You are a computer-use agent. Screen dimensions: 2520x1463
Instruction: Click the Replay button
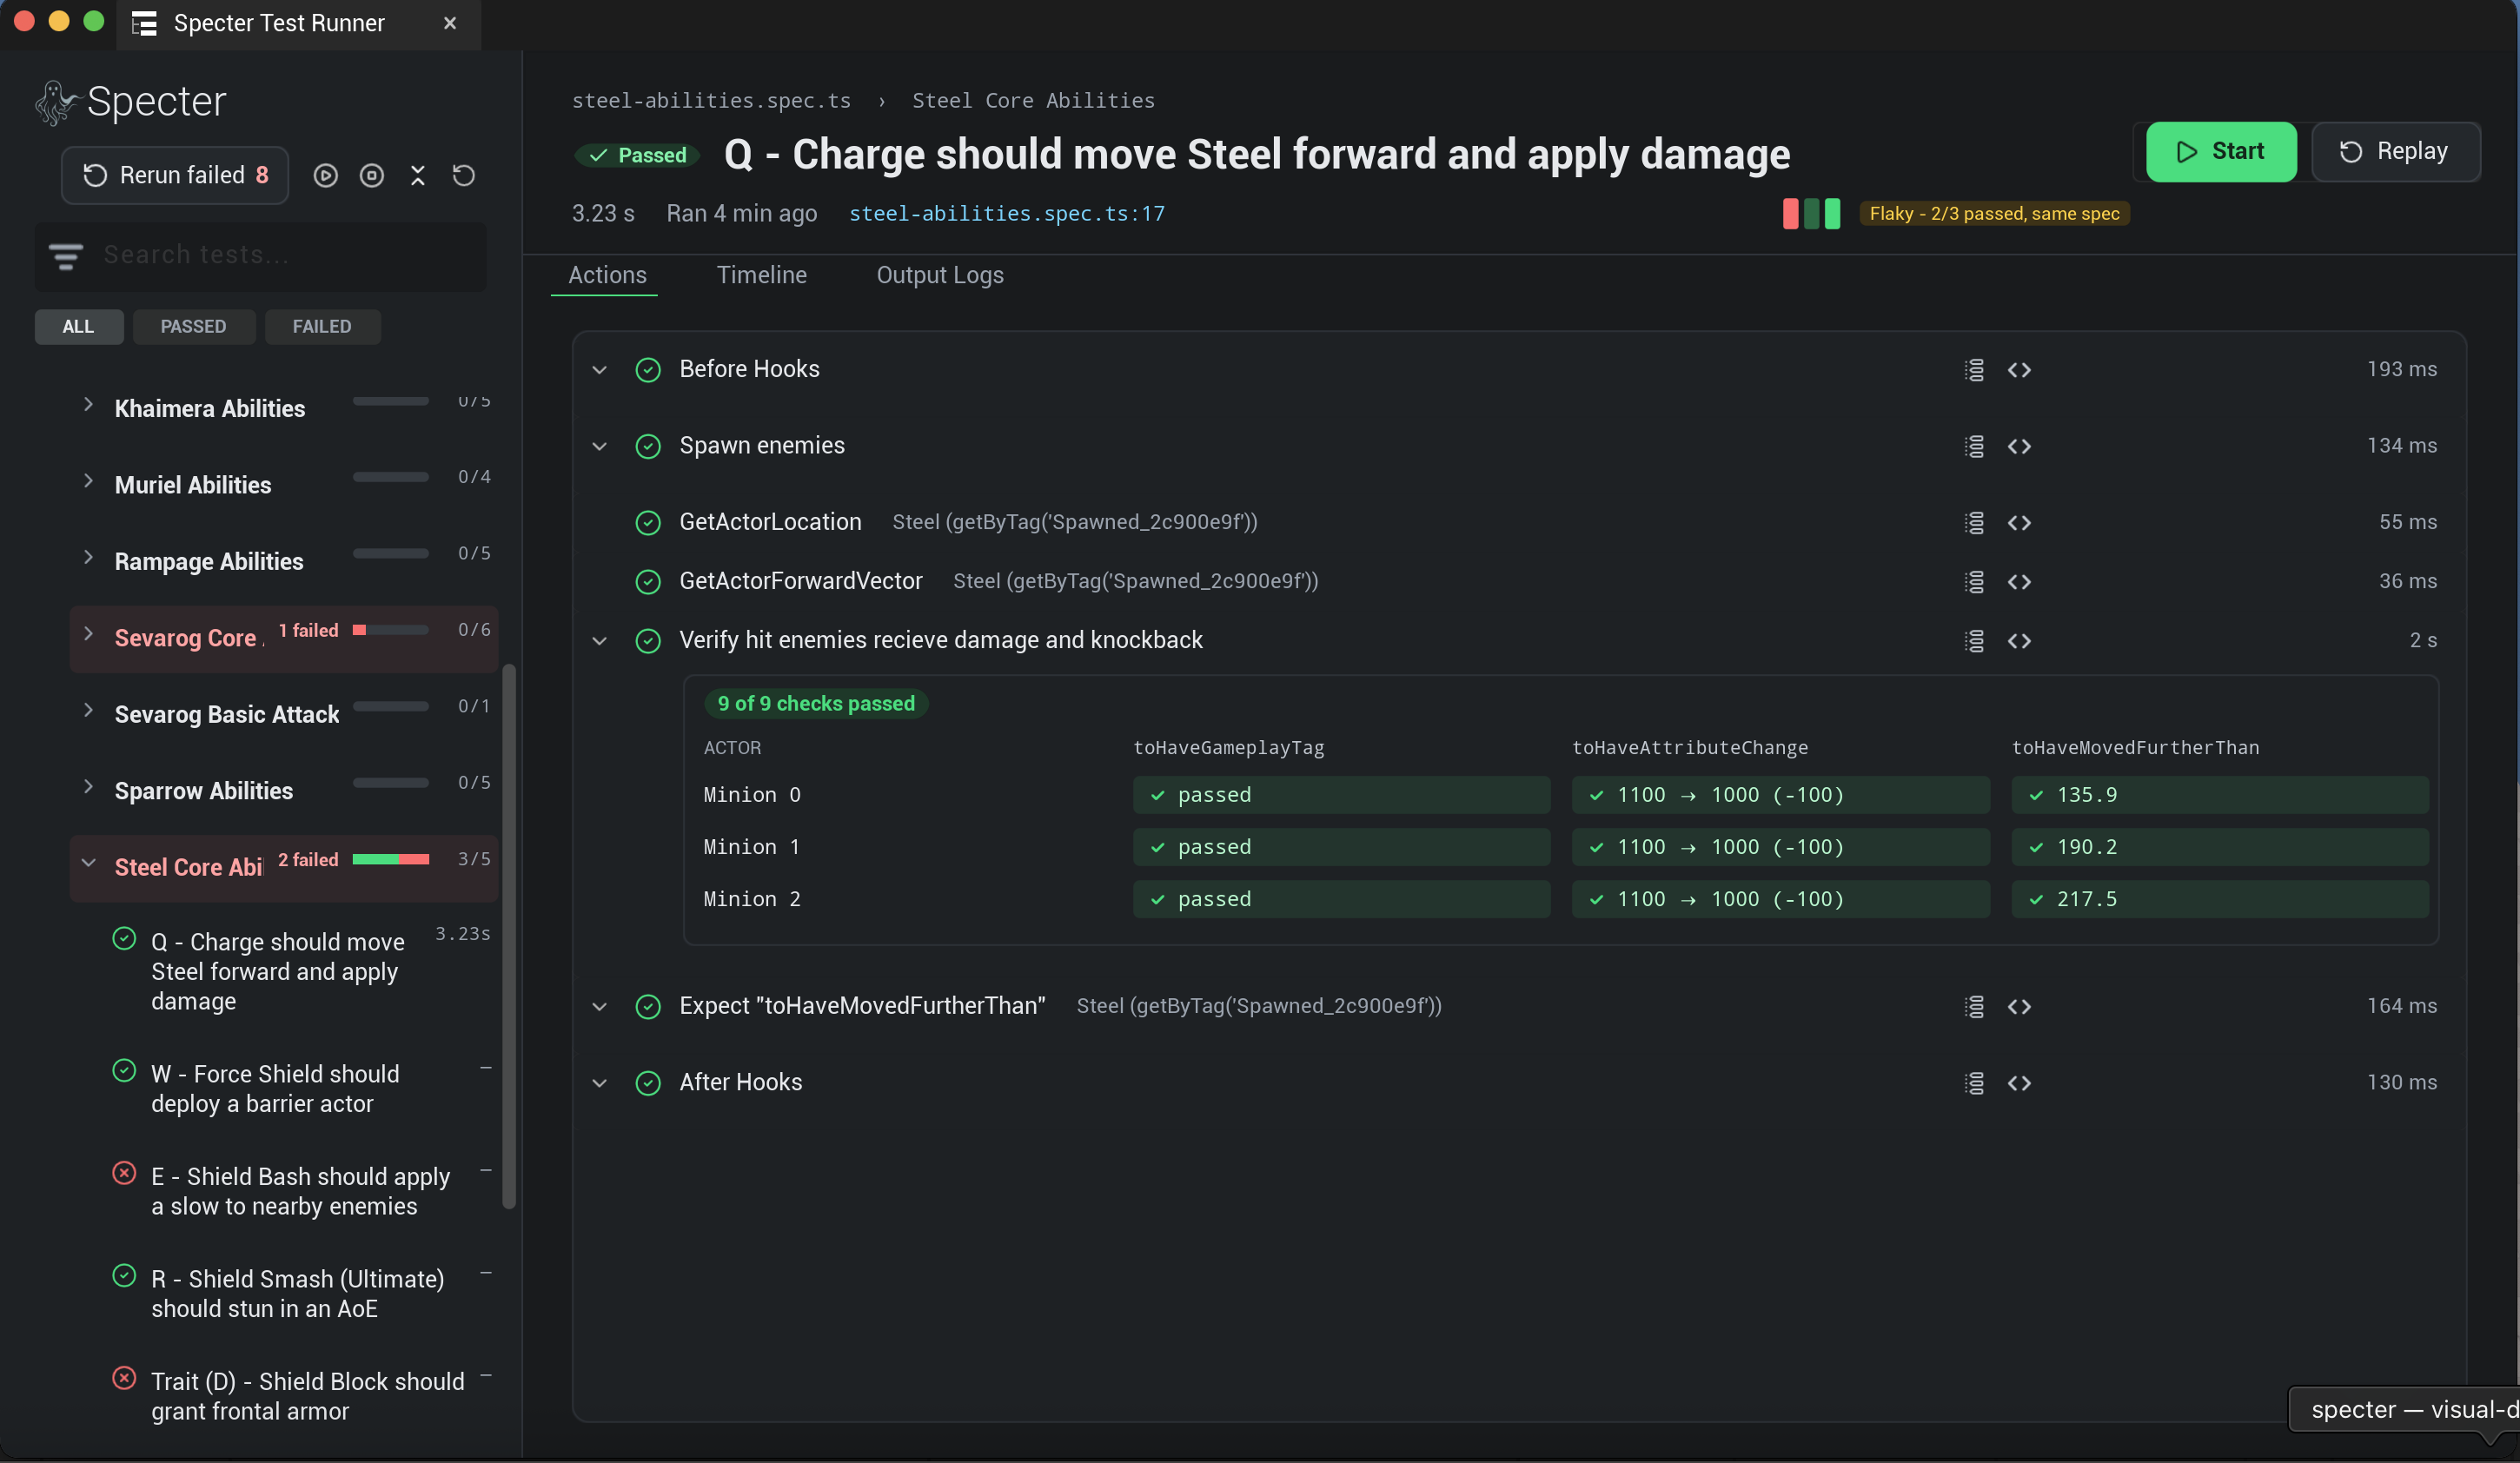[x=2395, y=152]
